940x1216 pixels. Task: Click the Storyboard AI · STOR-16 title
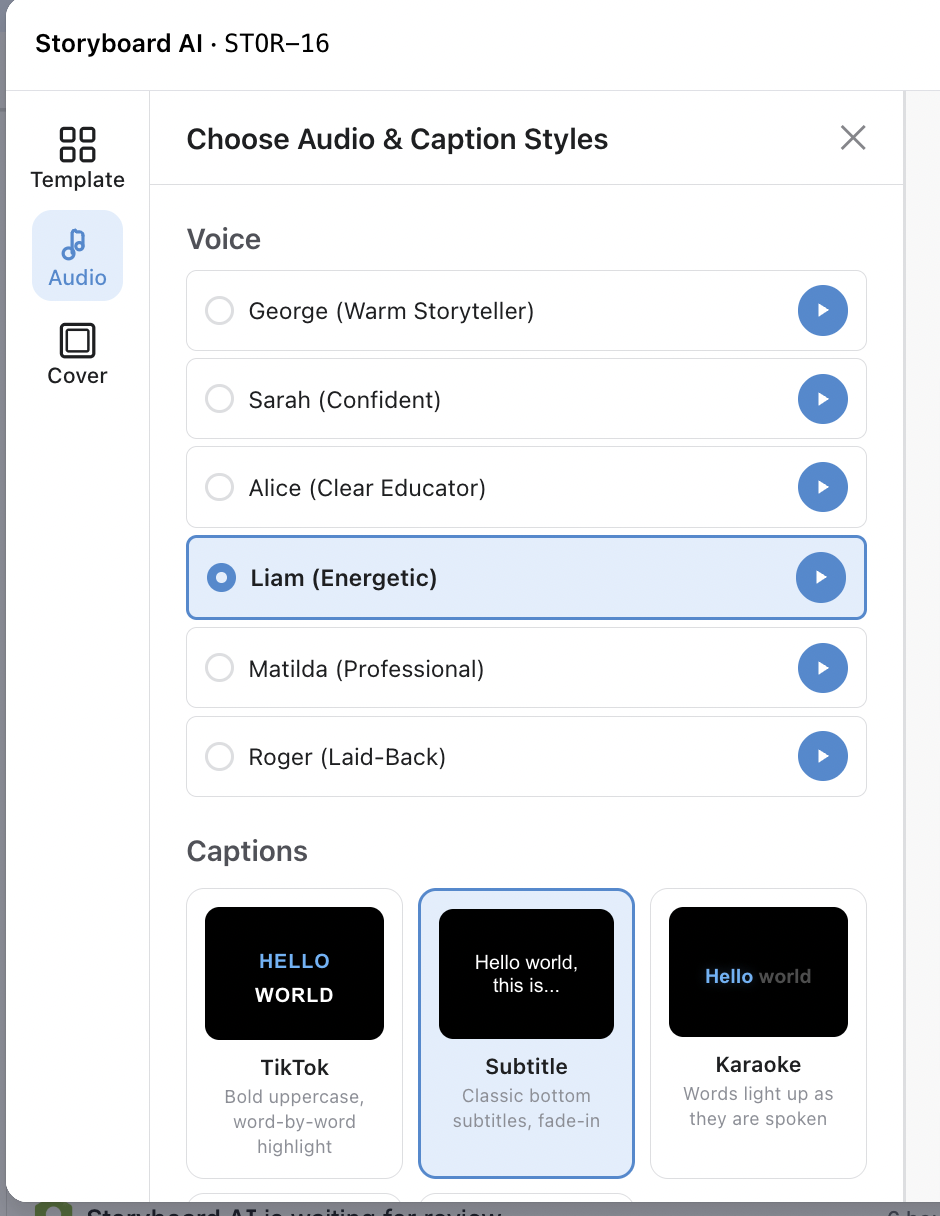182,43
